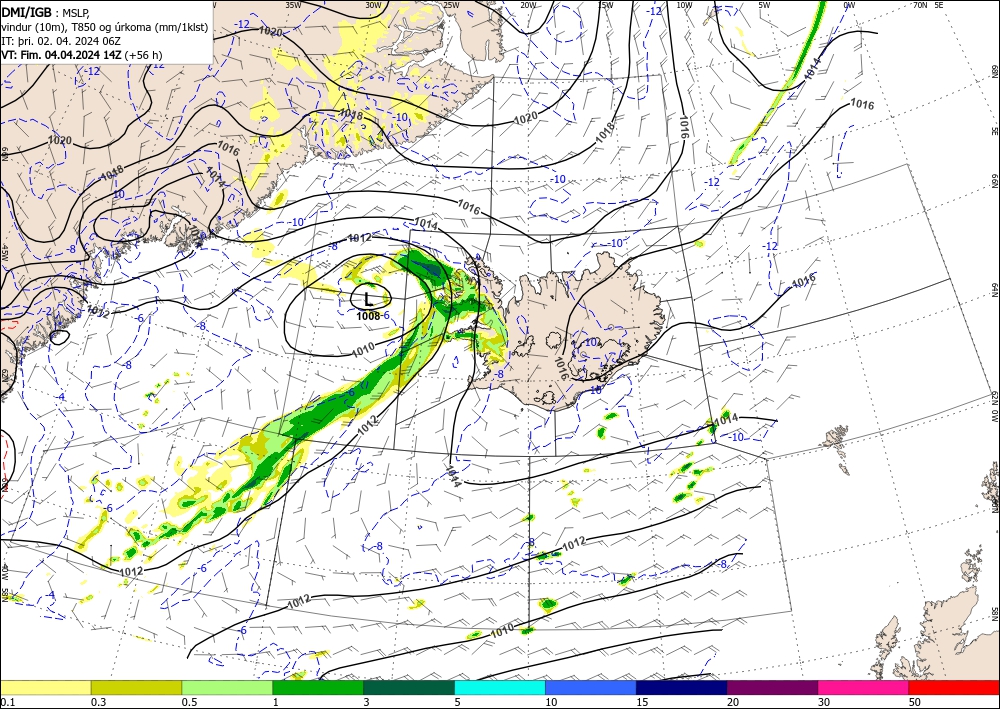Click the '20' legend value label
This screenshot has width=1000, height=709.
coord(733,702)
